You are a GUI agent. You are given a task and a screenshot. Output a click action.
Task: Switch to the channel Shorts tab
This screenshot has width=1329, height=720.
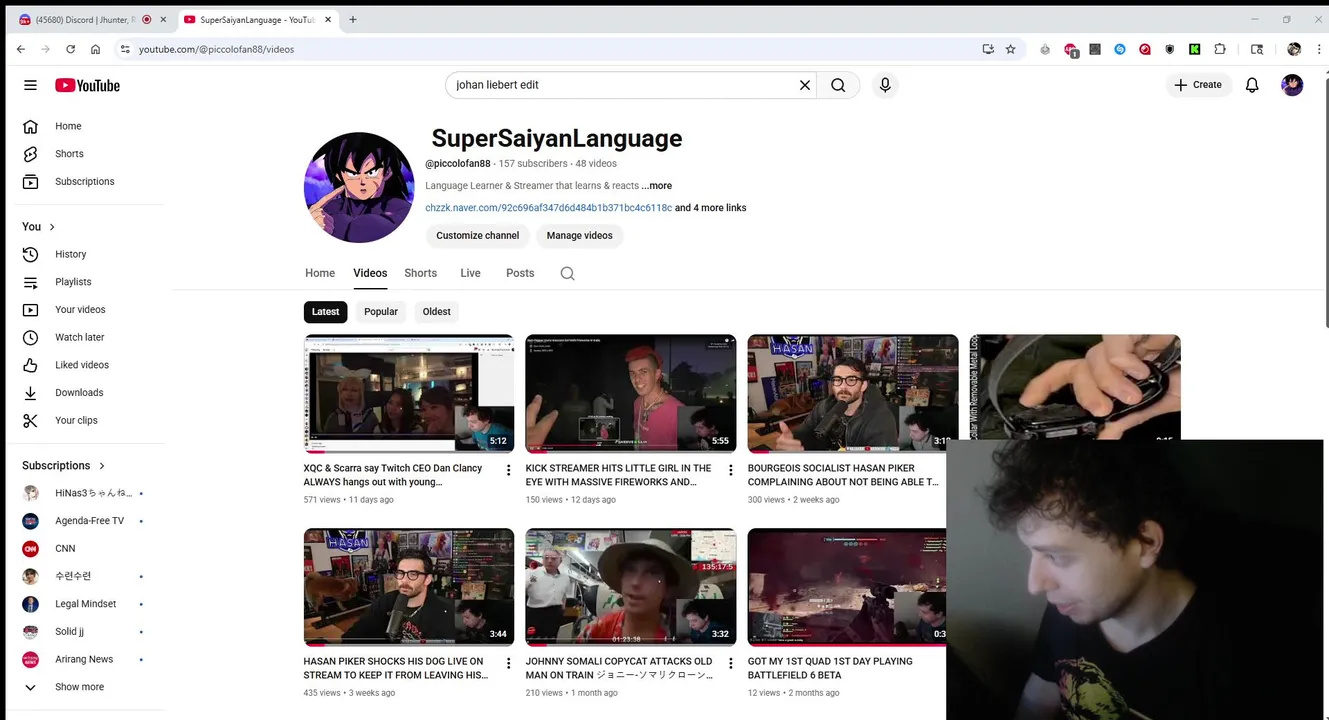point(420,273)
